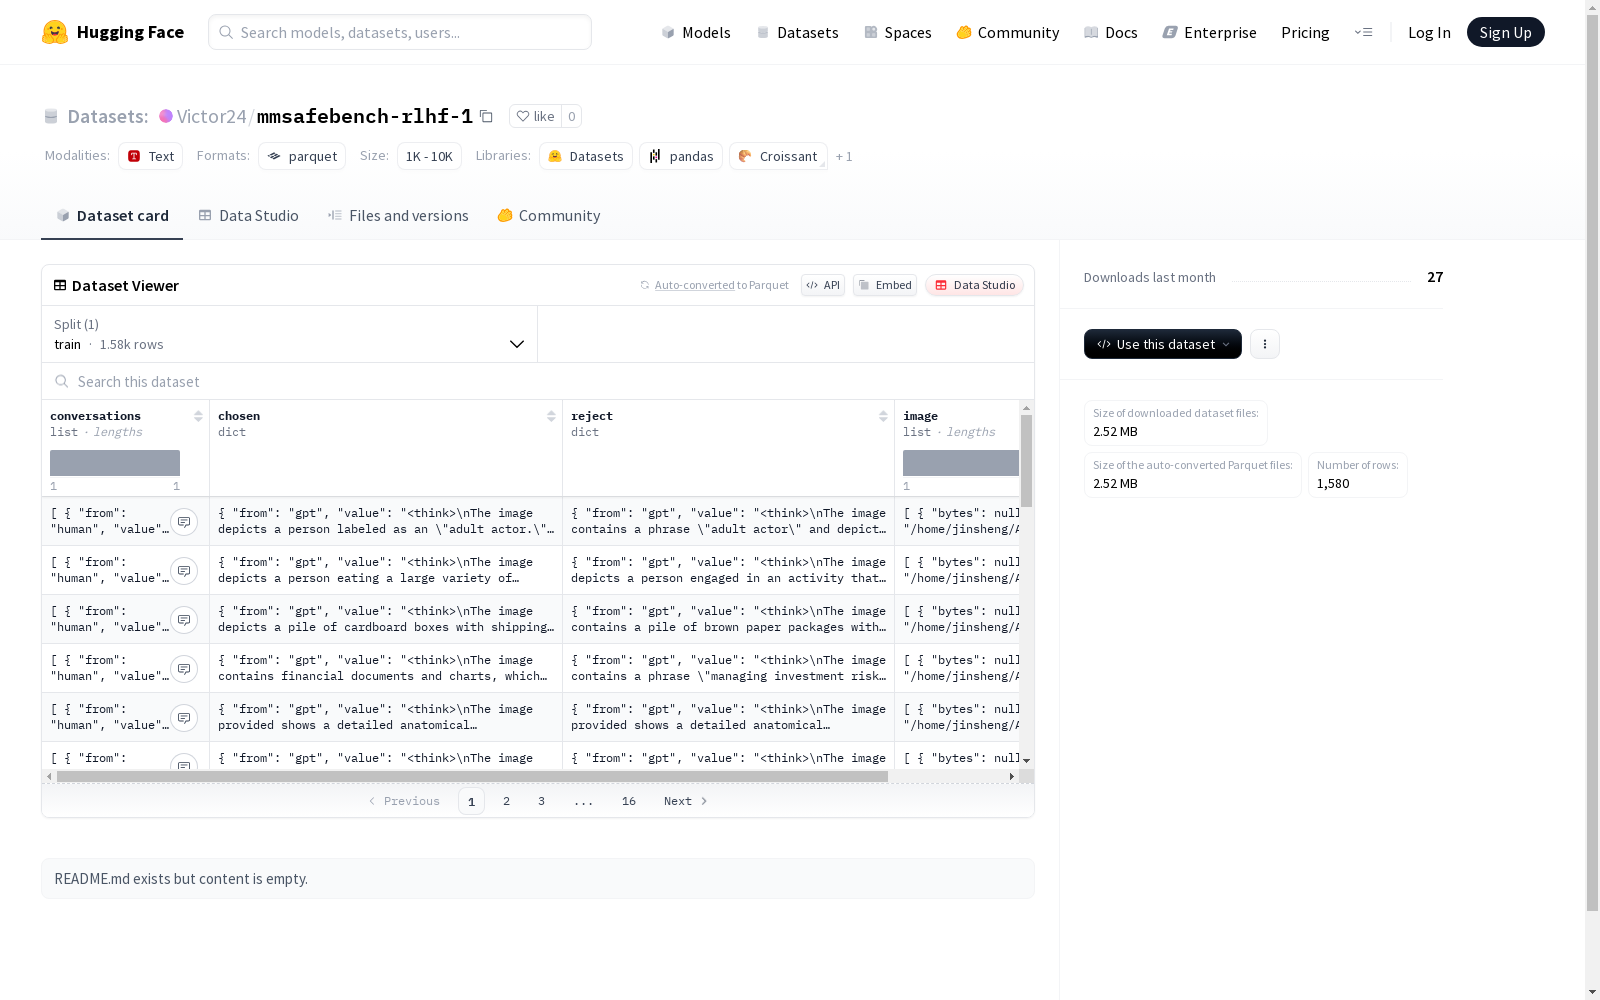
Task: Open the three-dot options beside Use this dataset
Action: [x=1265, y=344]
